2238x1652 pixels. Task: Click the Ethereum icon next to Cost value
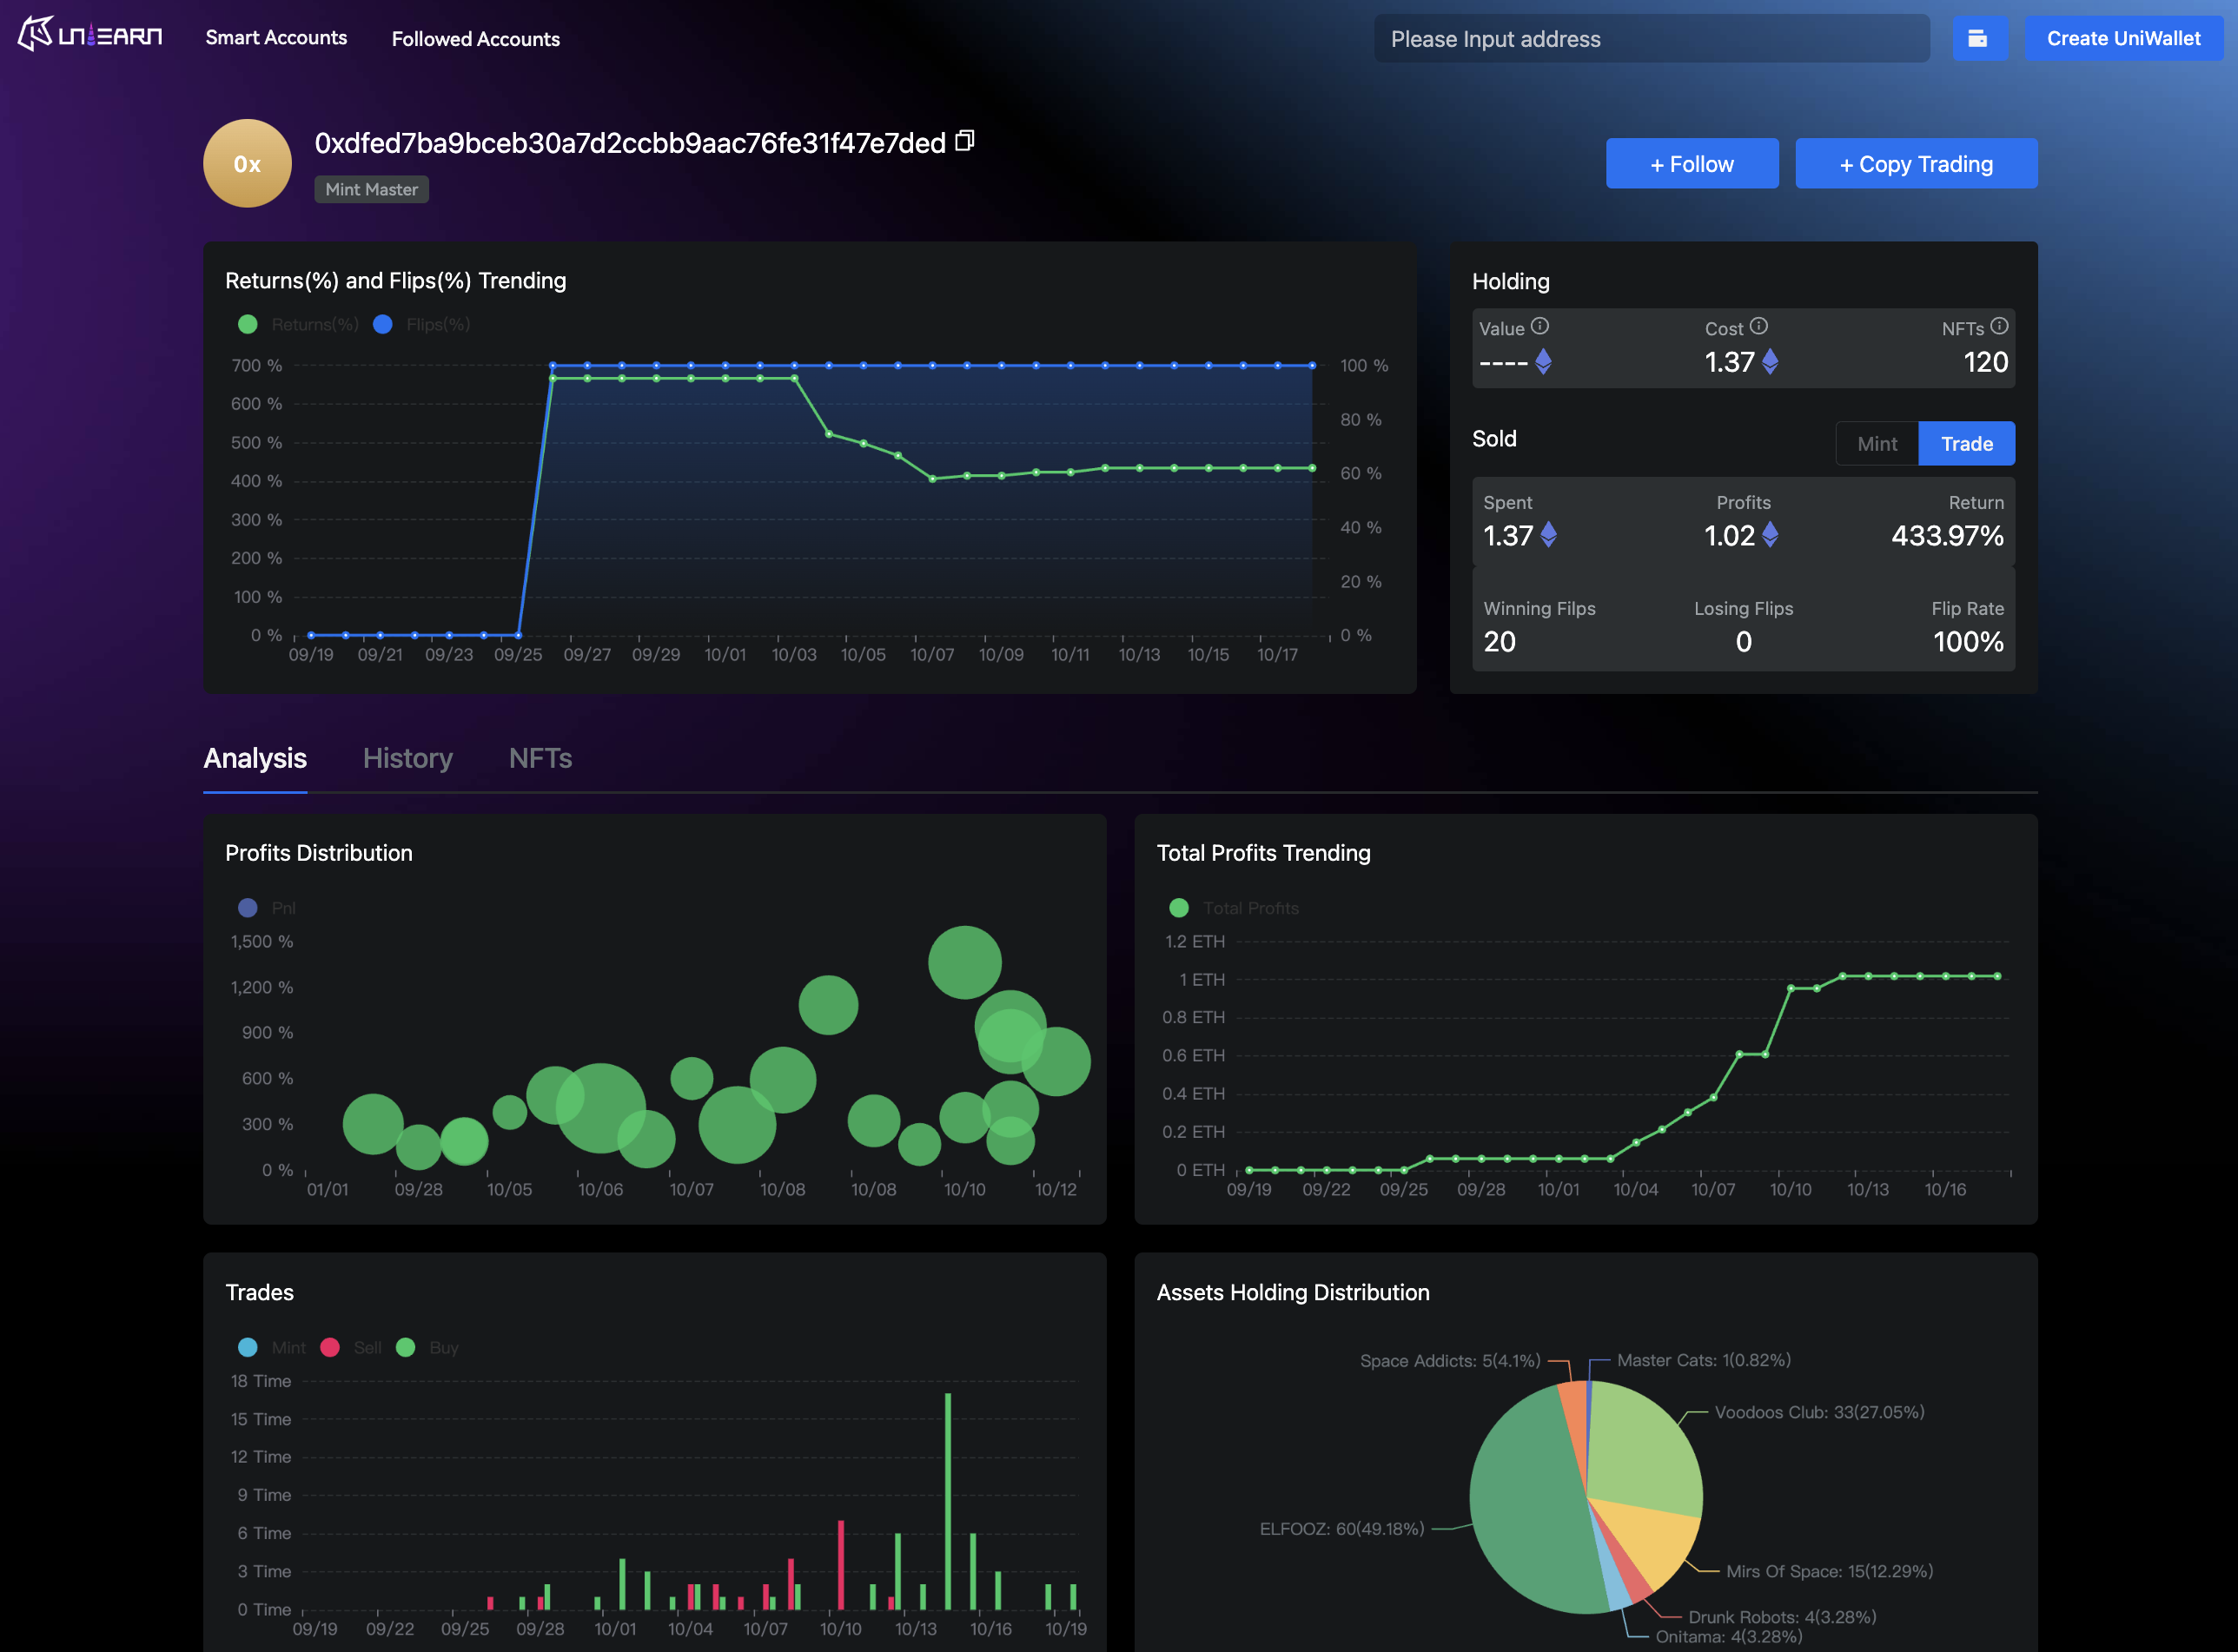click(x=1770, y=362)
